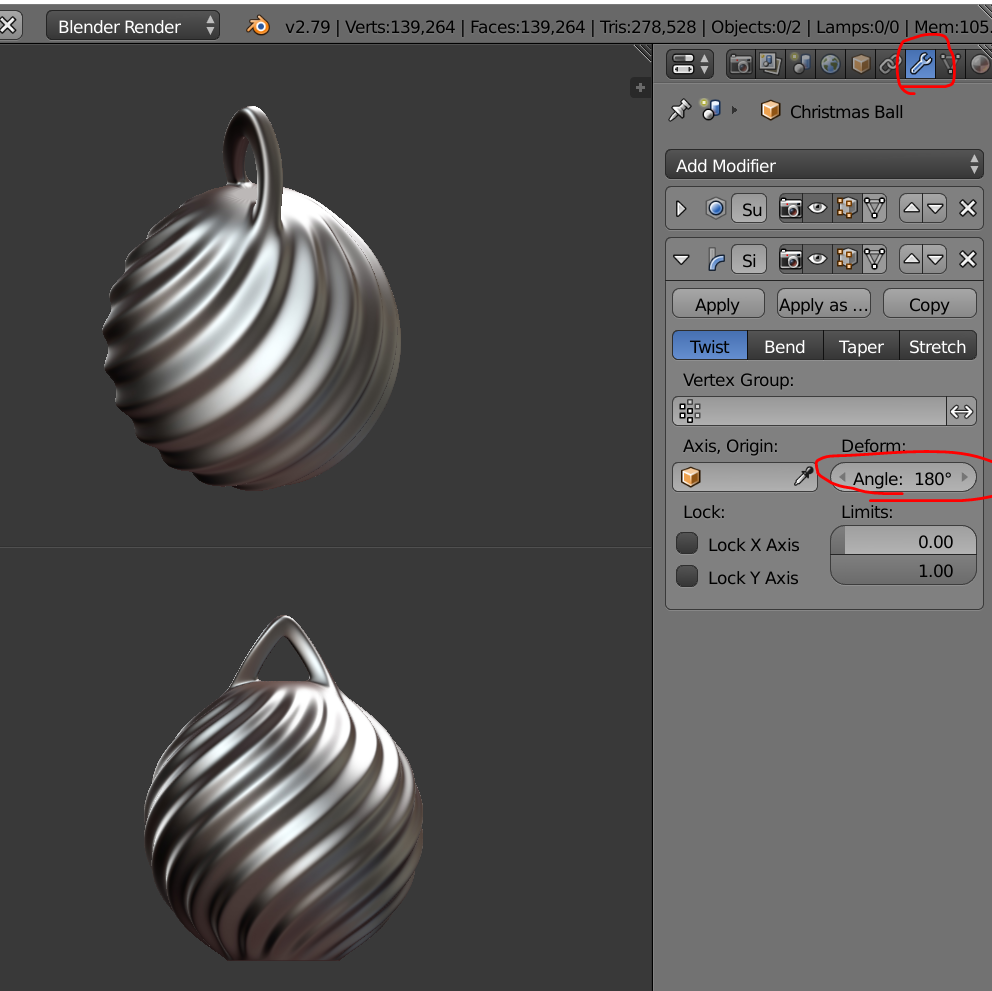Open the Constraints properties tab

(890, 64)
